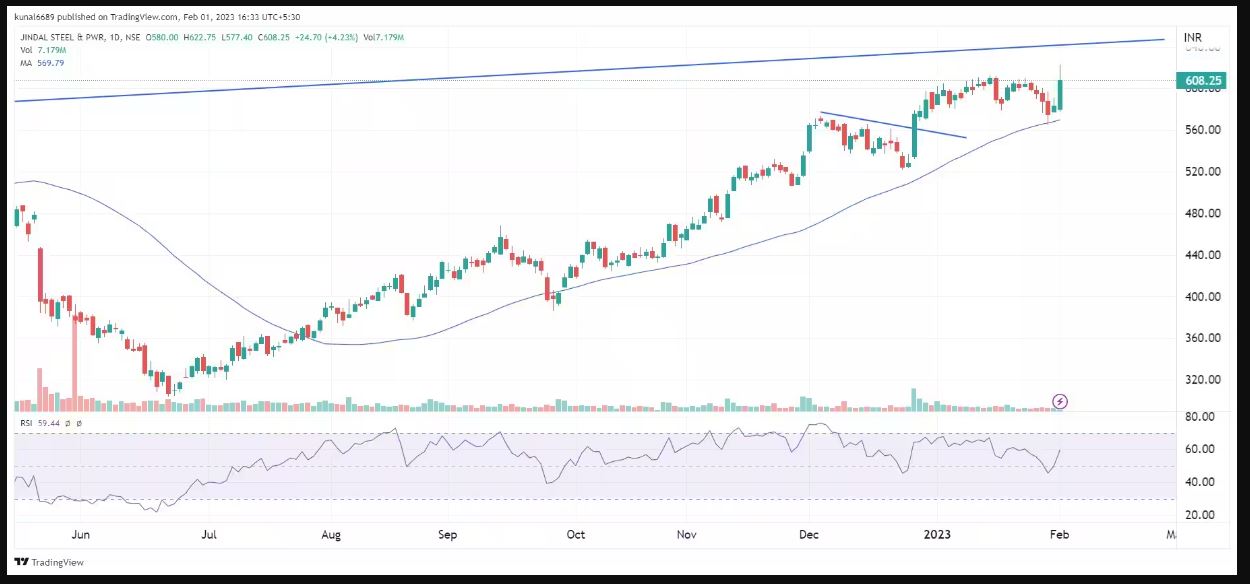
Task: Select the MA 569.79 indicator legend
Action: tap(41, 62)
